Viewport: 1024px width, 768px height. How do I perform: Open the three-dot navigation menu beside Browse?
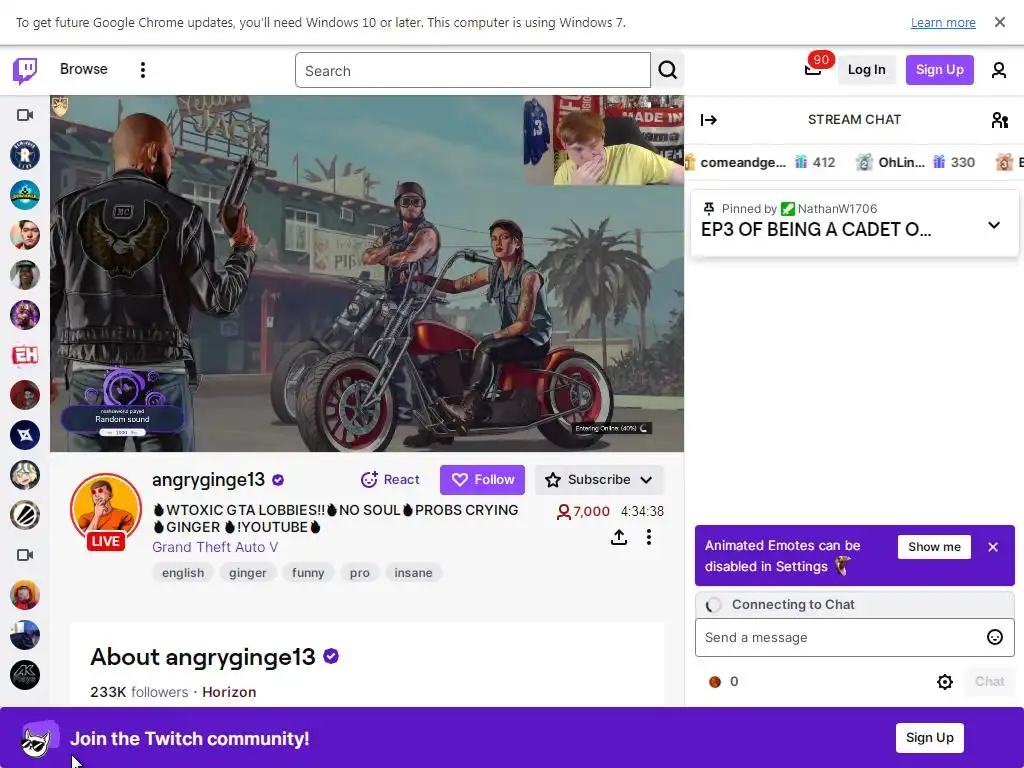142,70
